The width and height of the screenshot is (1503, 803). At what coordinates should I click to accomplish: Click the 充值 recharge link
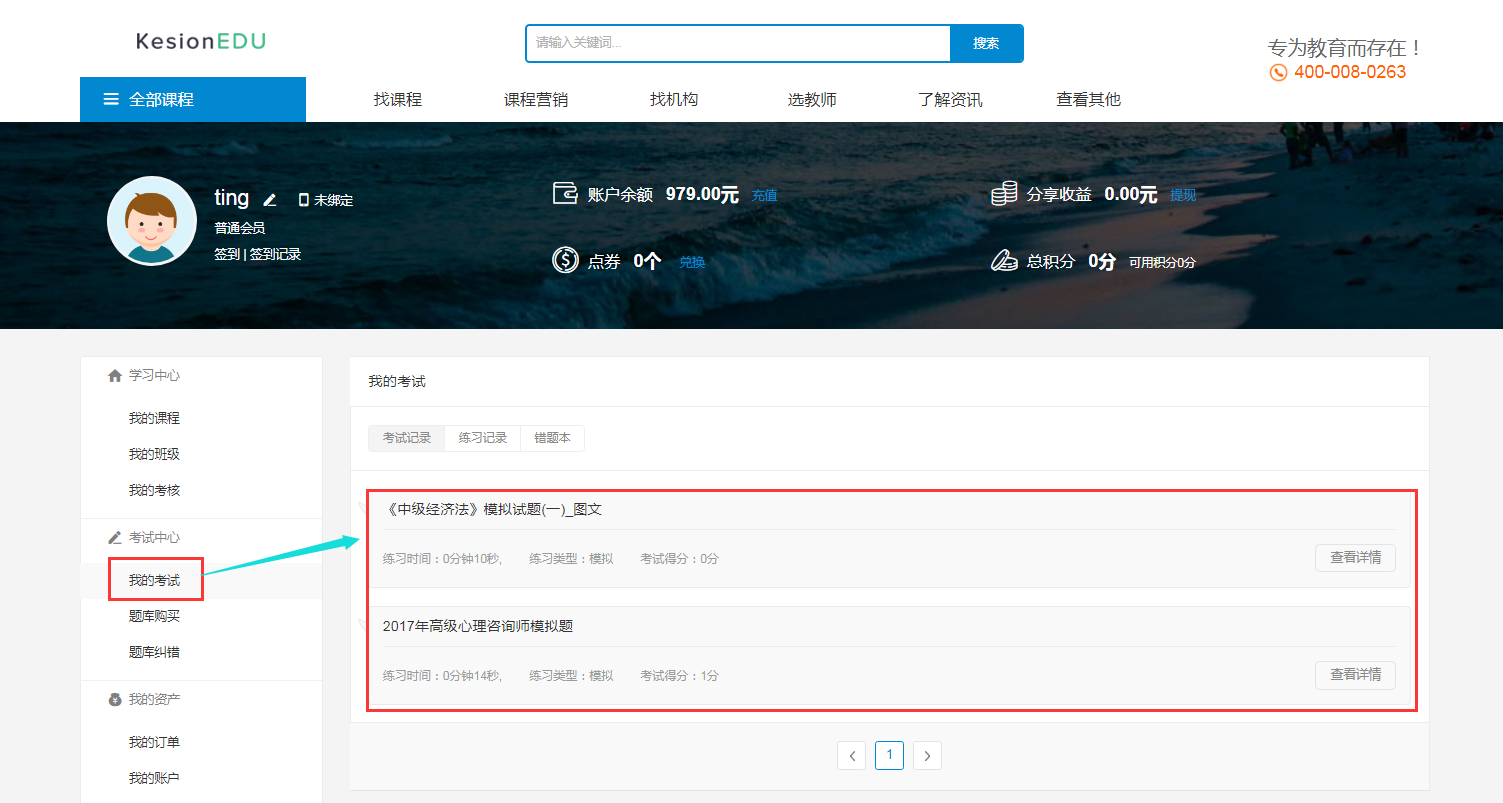coord(764,196)
